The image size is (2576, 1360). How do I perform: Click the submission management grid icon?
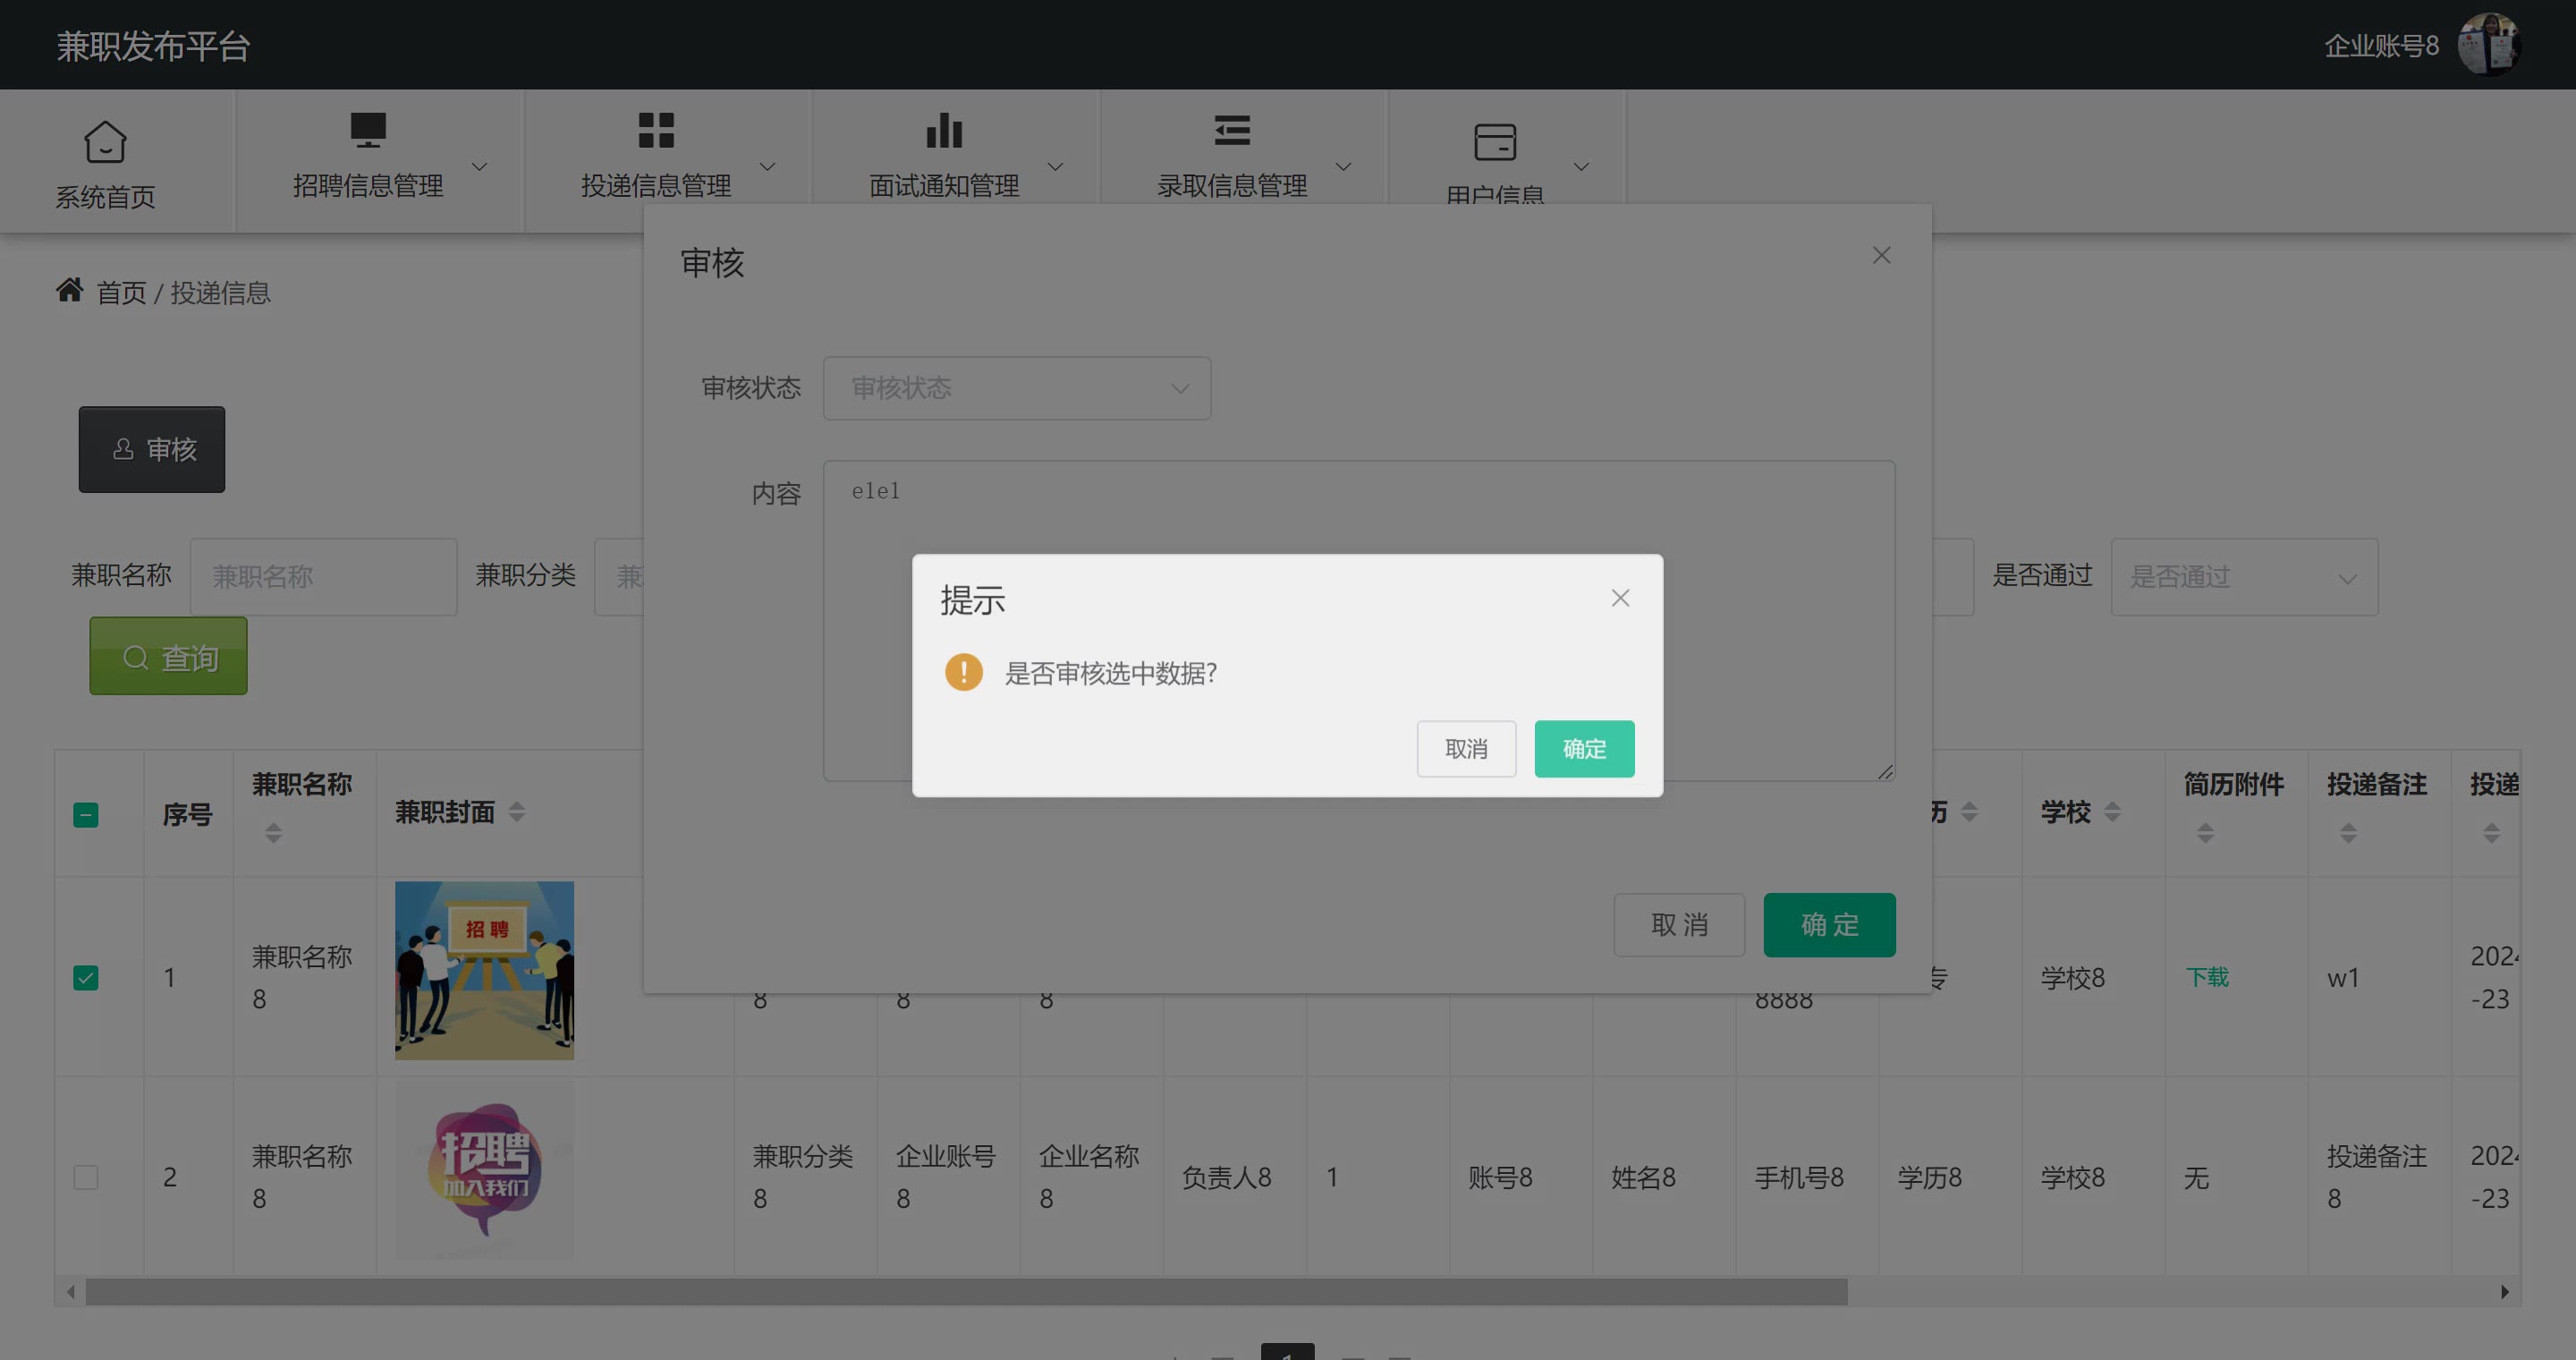(656, 130)
